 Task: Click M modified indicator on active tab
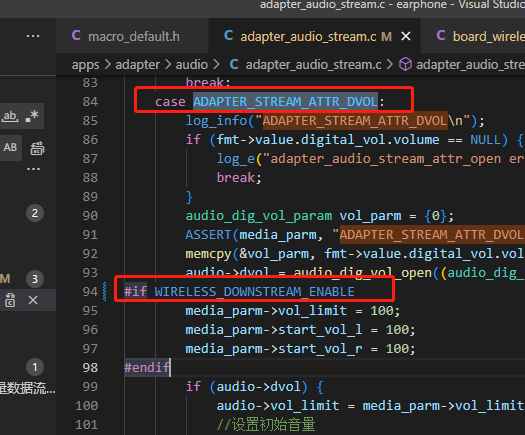(386, 36)
